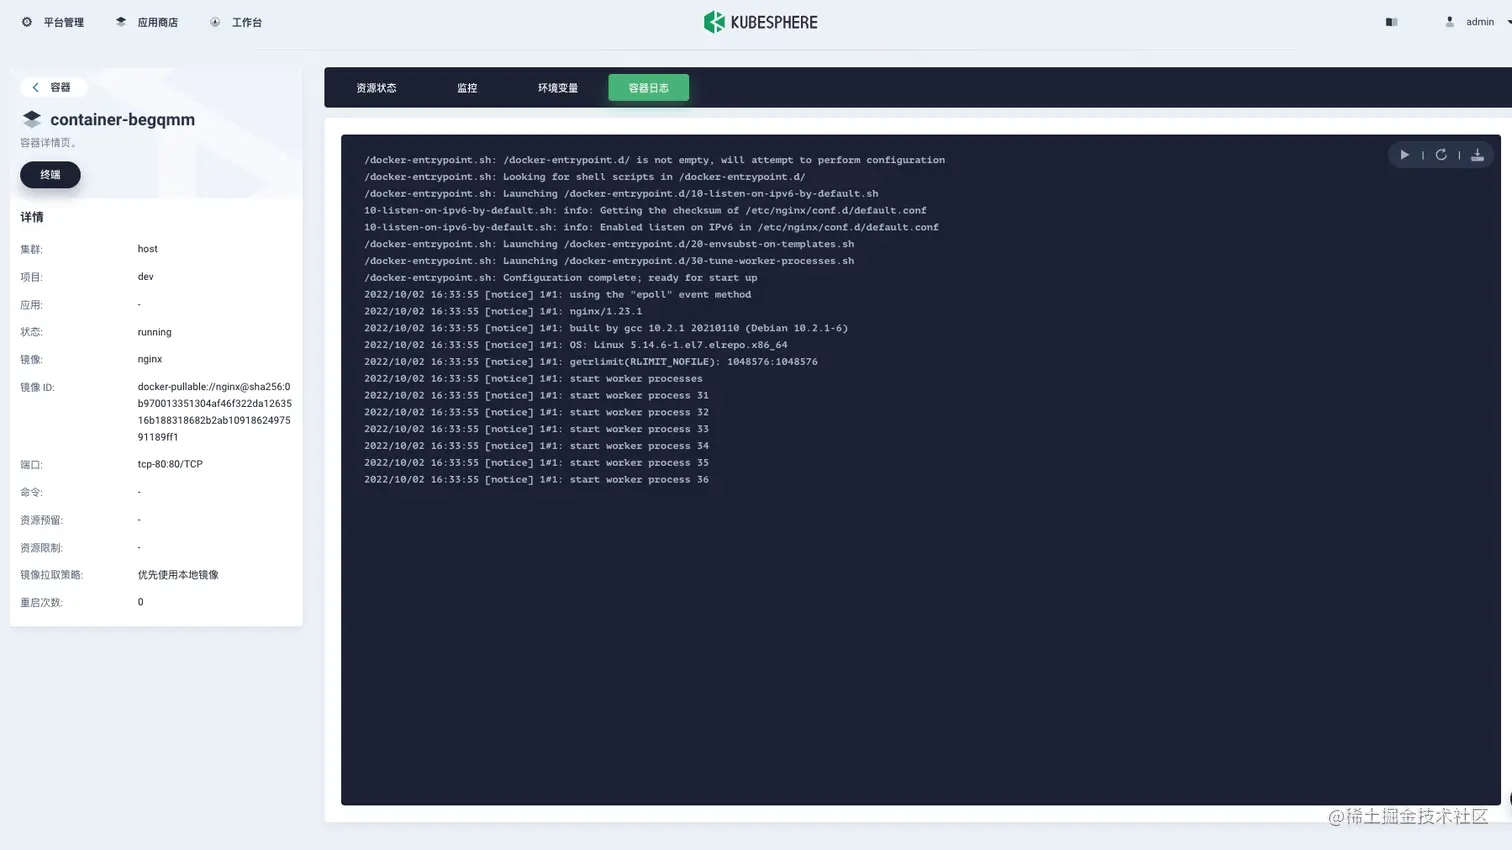Screen dimensions: 1512x850
Task: Click the KubeSphere logo
Action: tap(761, 22)
